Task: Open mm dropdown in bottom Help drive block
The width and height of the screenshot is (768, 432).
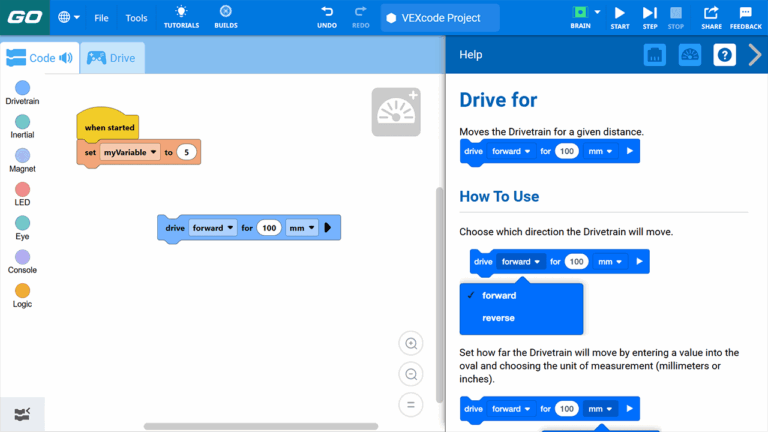Action: pos(600,409)
